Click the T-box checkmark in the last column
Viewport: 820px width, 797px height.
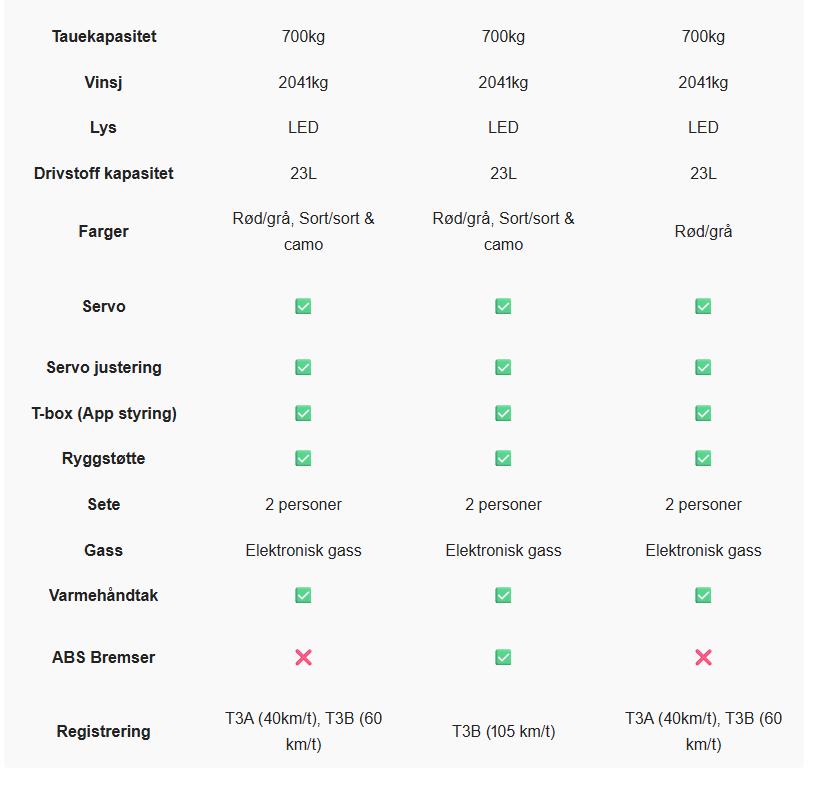point(703,413)
